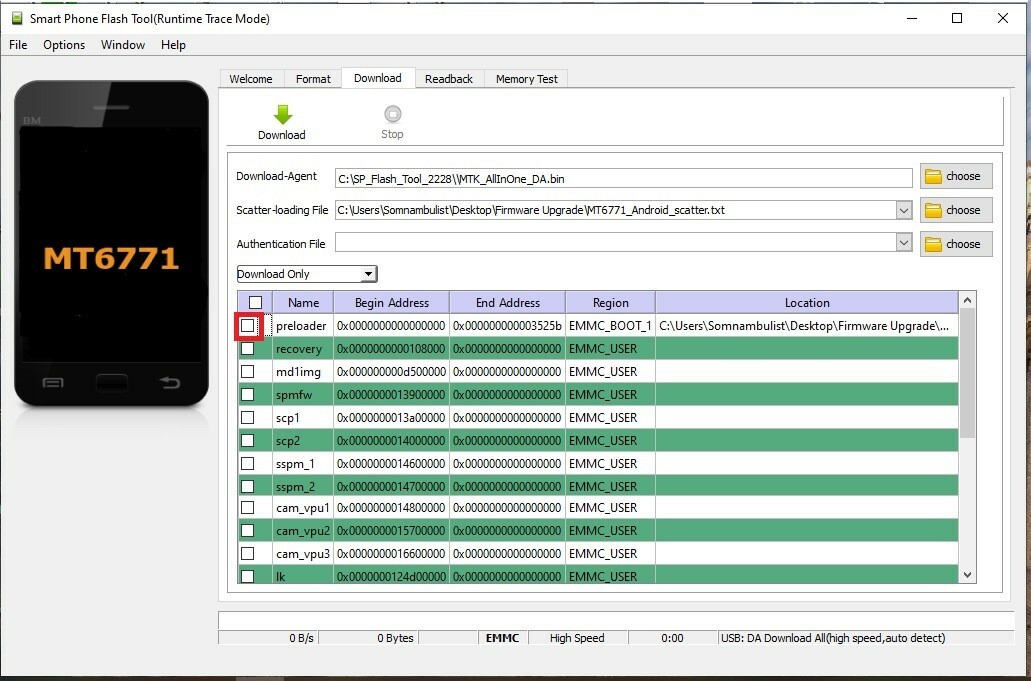Expand the Scatter-loading File path dropdown
Image resolution: width=1031 pixels, height=681 pixels.
pyautogui.click(x=904, y=211)
